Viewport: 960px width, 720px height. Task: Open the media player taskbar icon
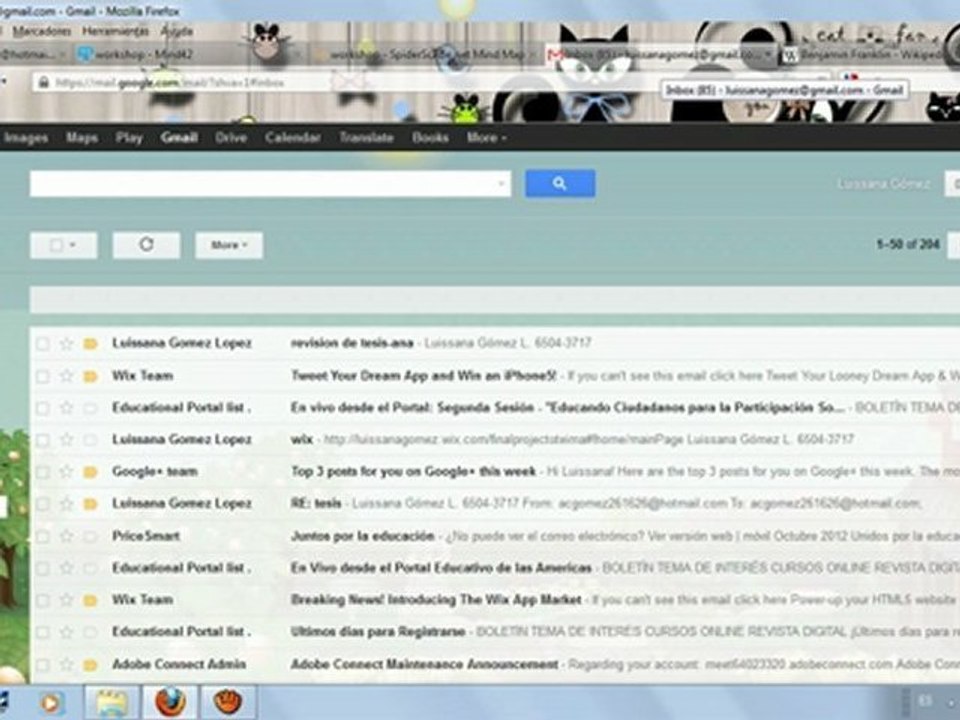[50, 702]
